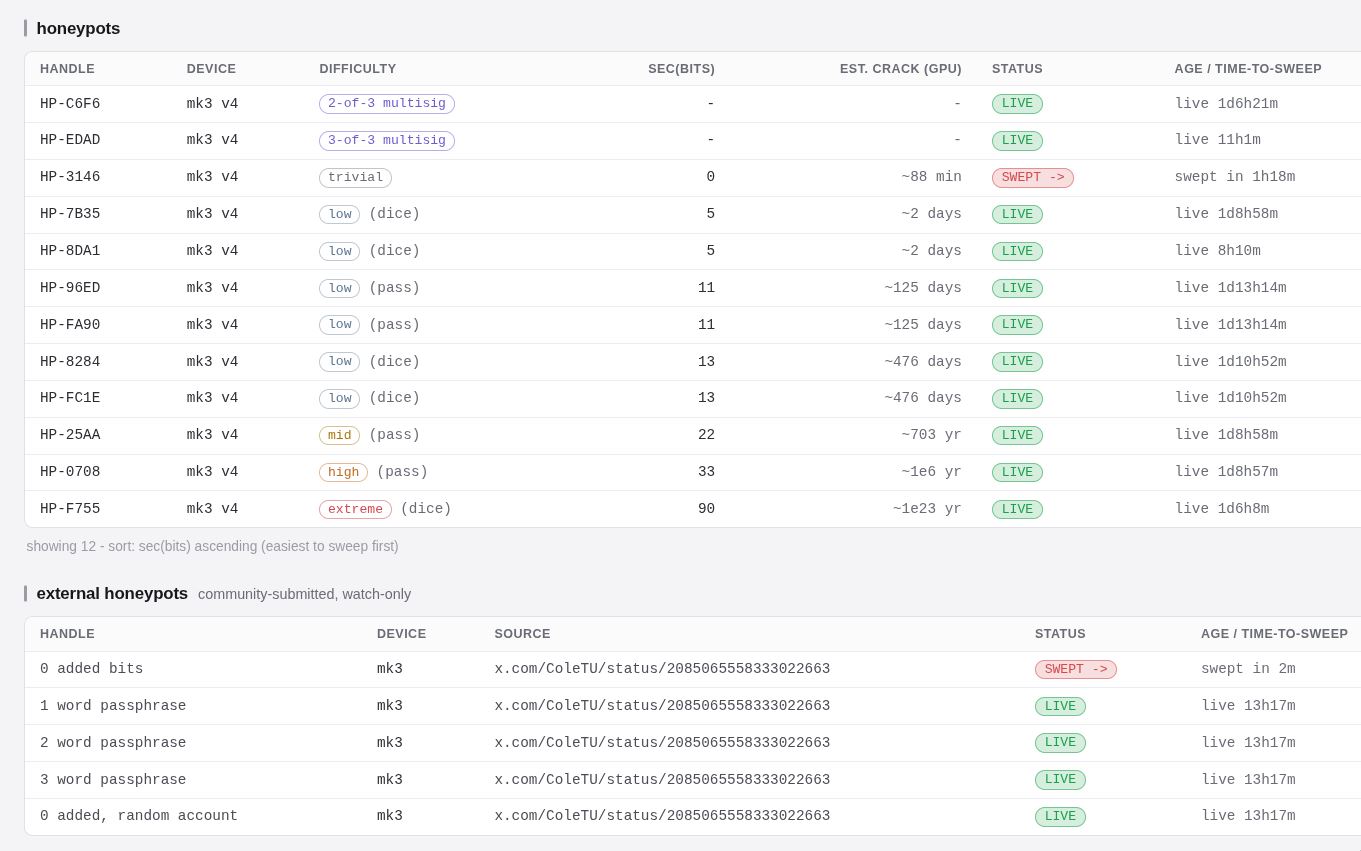This screenshot has width=1361, height=851.
Task: Click the "swept in 1h18m" value
Action: (x=1235, y=177)
